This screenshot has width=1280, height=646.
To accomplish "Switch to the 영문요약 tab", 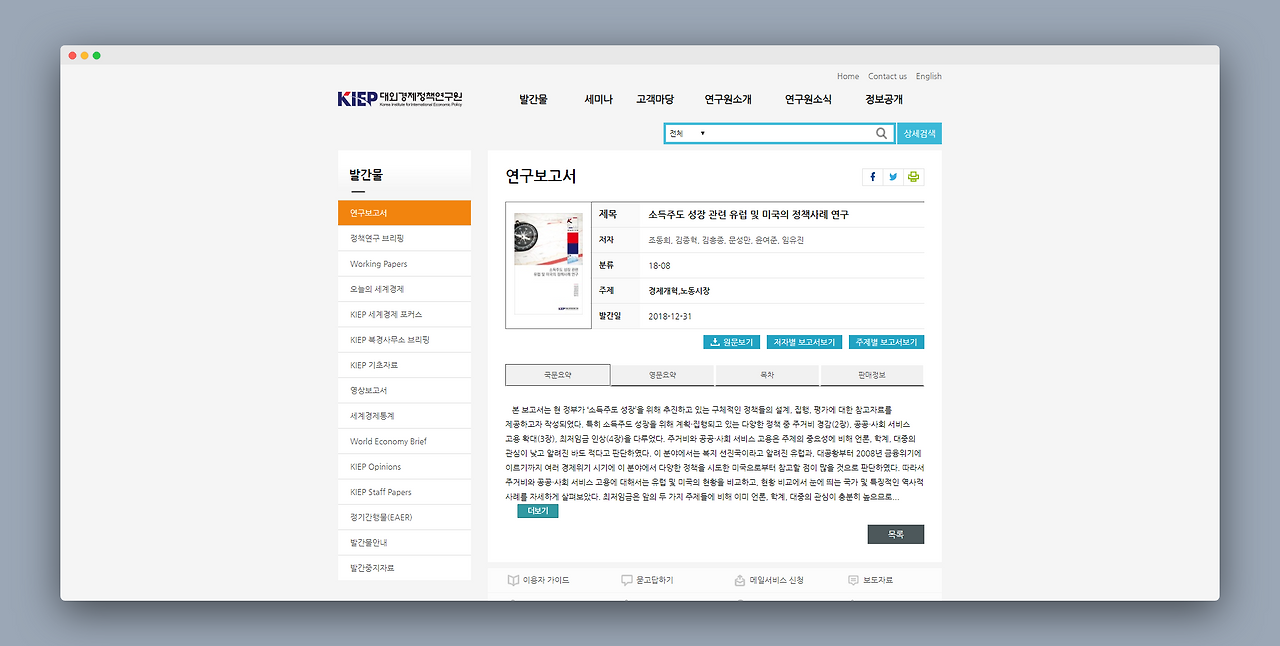I will coord(662,375).
